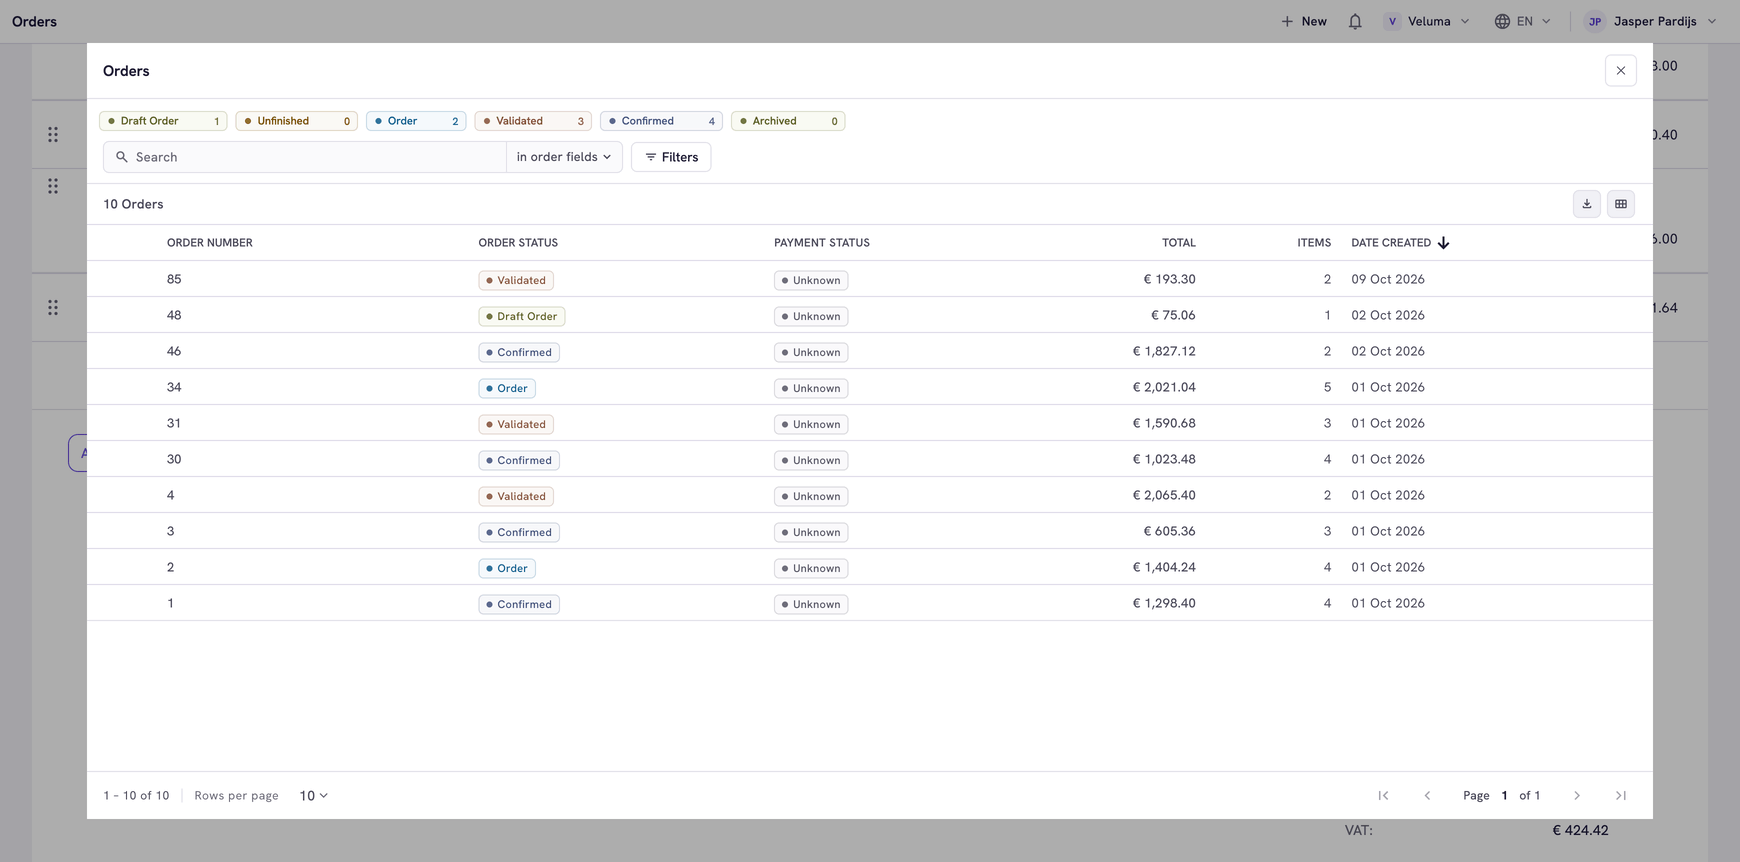Open the rows per page dropdown
This screenshot has width=1740, height=862.
313,796
